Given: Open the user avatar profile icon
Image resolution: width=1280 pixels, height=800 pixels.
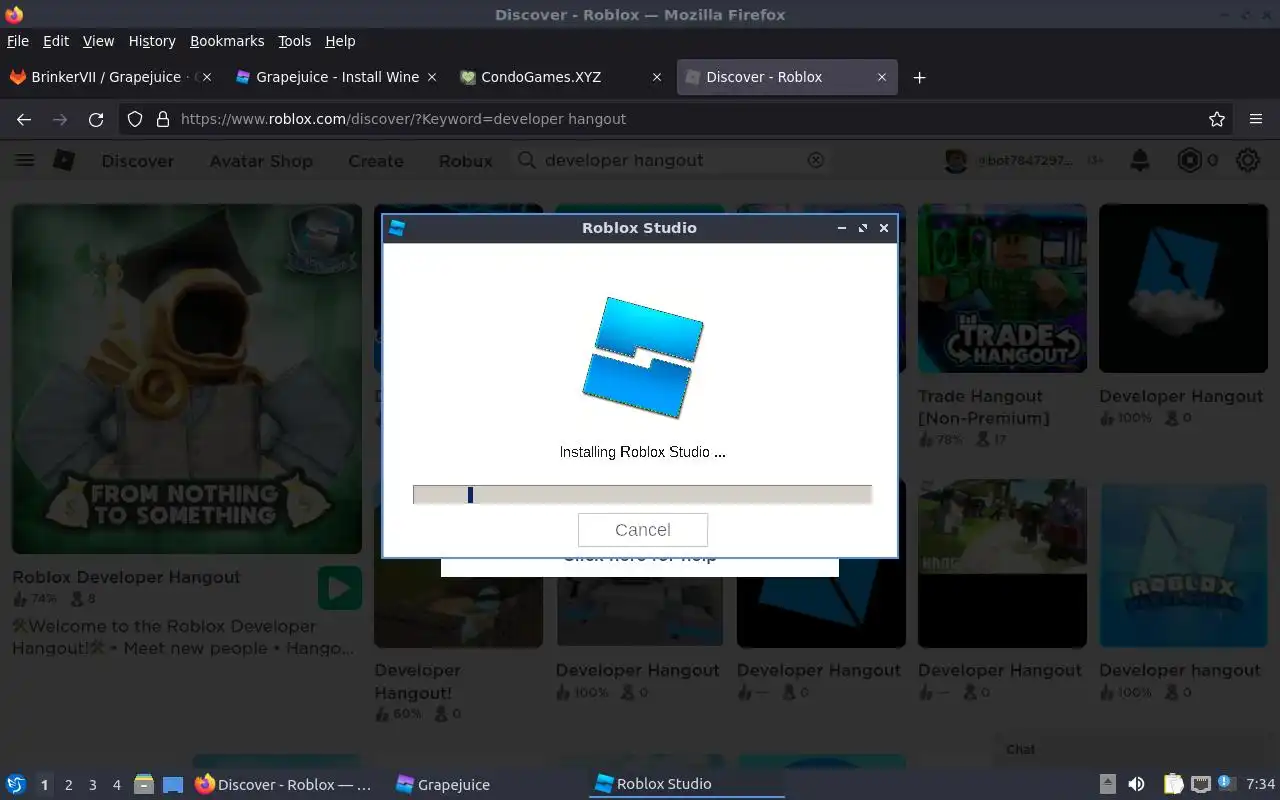Looking at the screenshot, I should point(956,160).
